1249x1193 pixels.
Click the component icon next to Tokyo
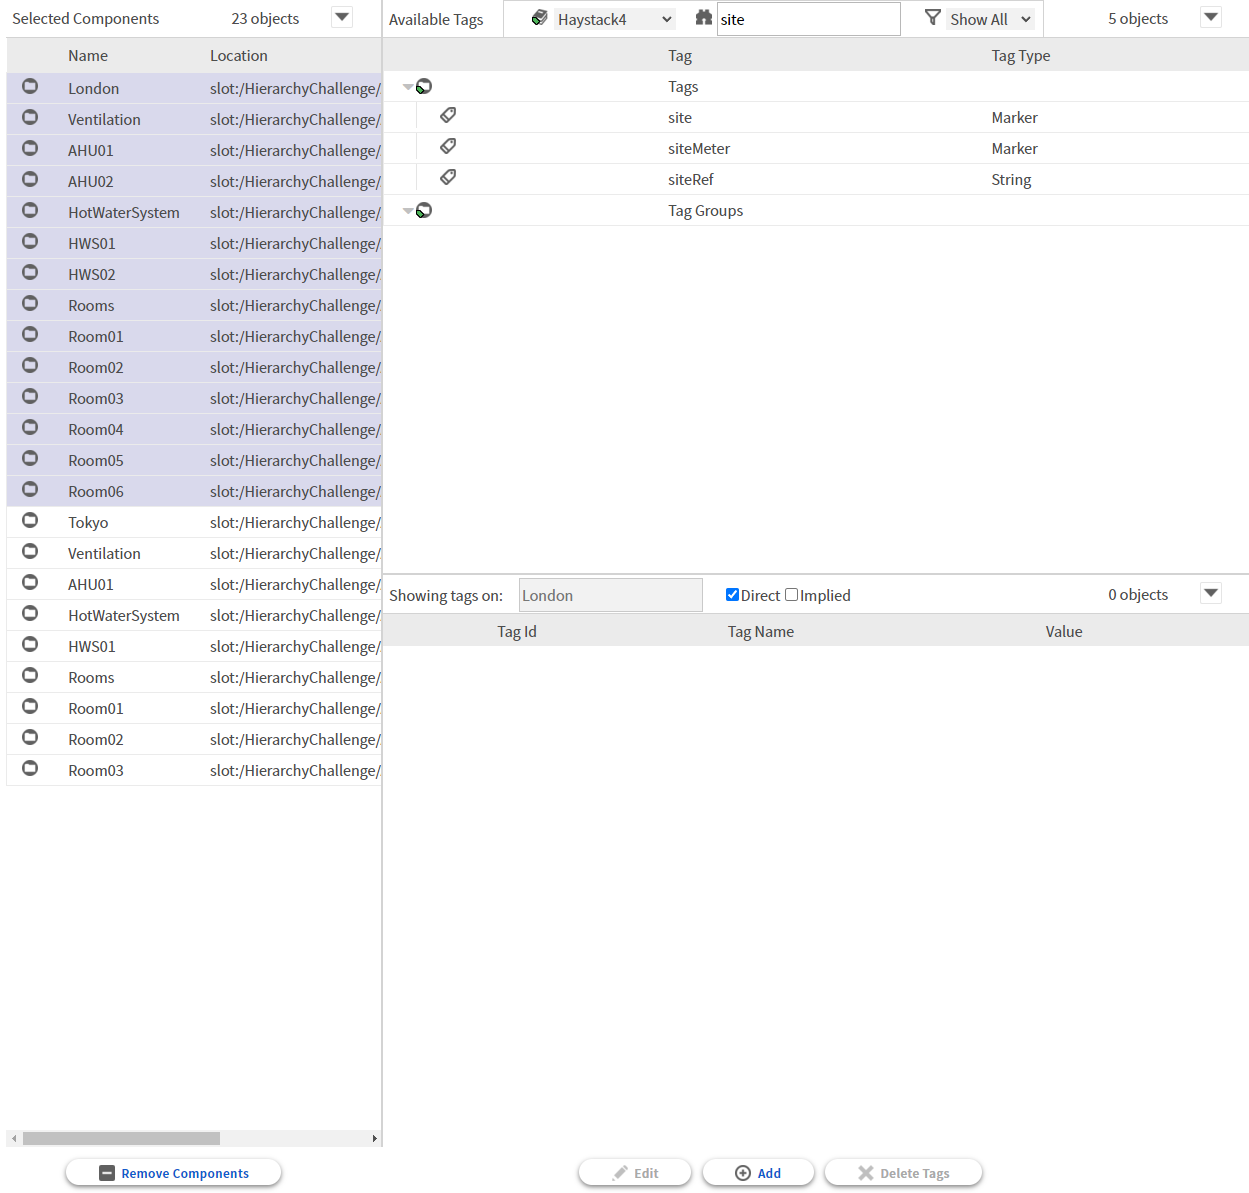pyautogui.click(x=30, y=521)
